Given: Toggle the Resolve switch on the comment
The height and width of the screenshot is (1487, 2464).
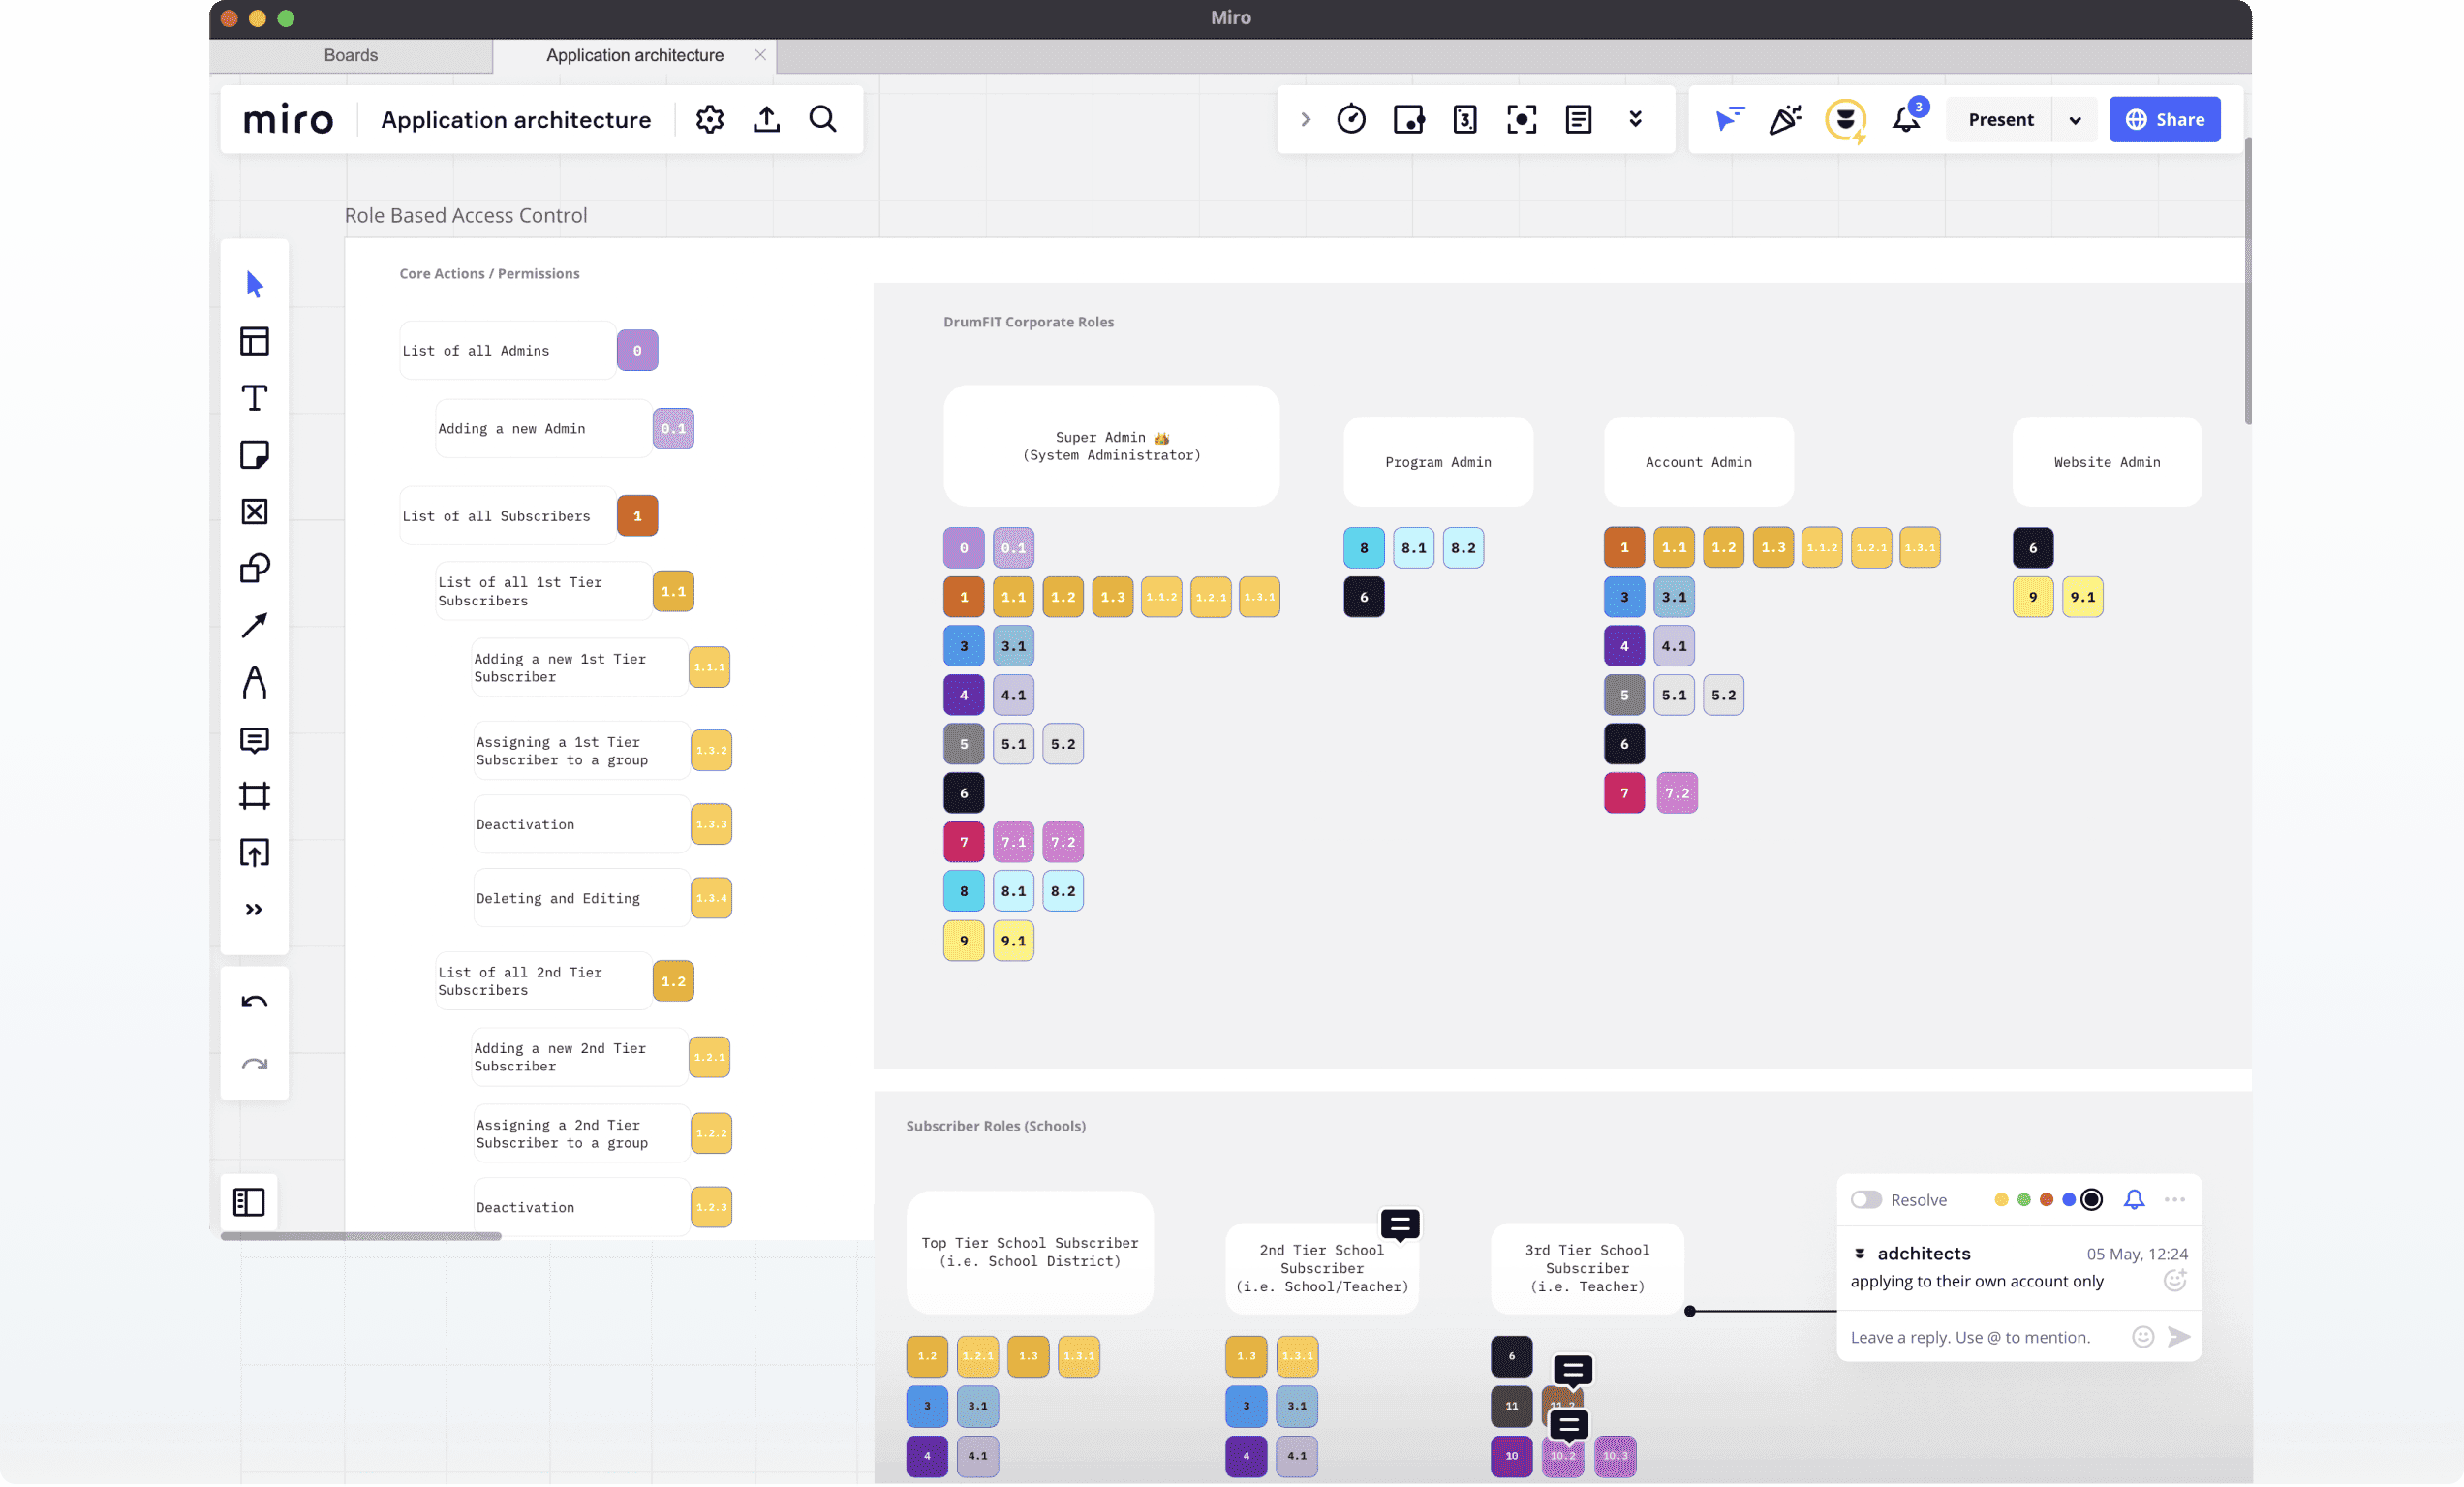Looking at the screenshot, I should (x=1866, y=1199).
